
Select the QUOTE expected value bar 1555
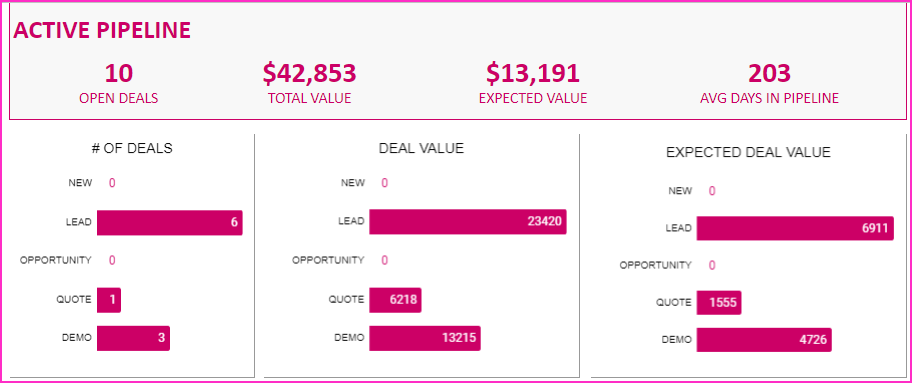coord(719,303)
